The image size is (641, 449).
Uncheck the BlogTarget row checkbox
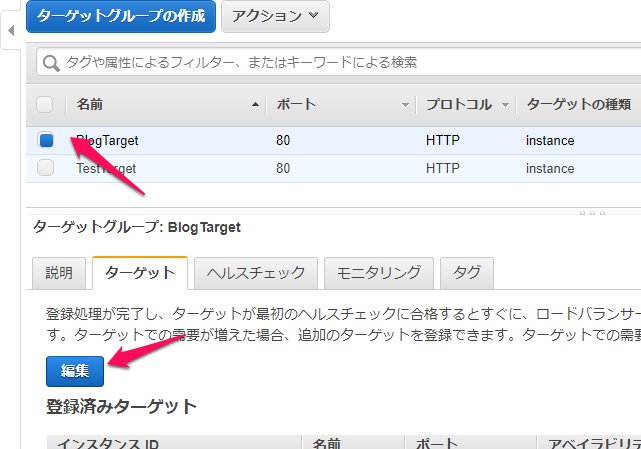click(46, 141)
